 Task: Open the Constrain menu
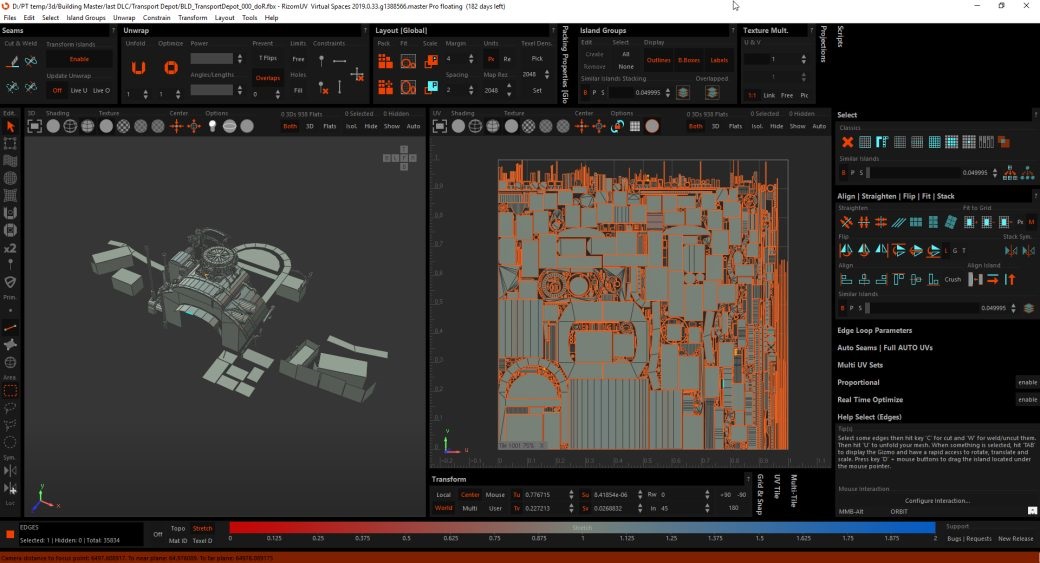pyautogui.click(x=157, y=18)
